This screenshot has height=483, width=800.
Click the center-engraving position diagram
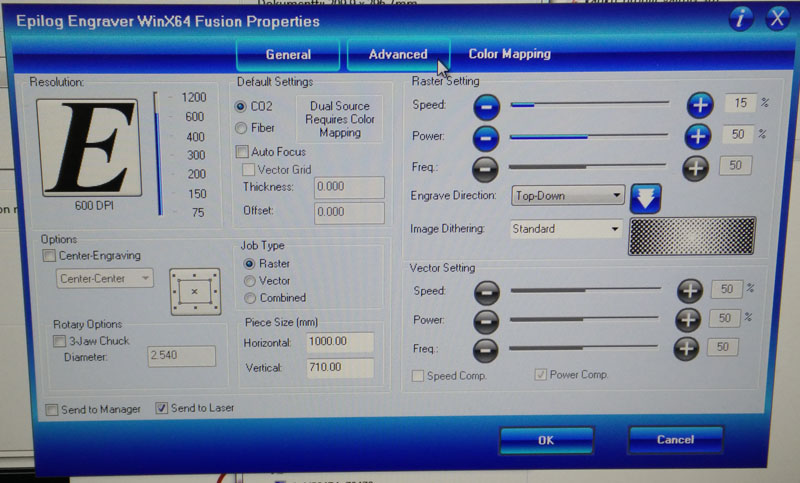pyautogui.click(x=195, y=292)
